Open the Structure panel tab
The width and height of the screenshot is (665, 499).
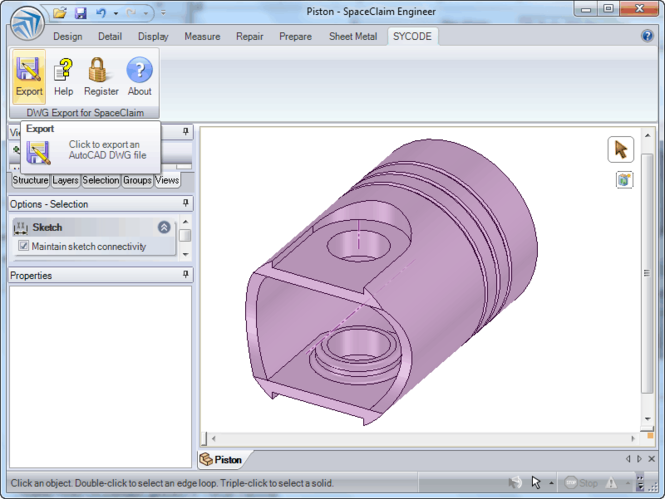(30, 180)
